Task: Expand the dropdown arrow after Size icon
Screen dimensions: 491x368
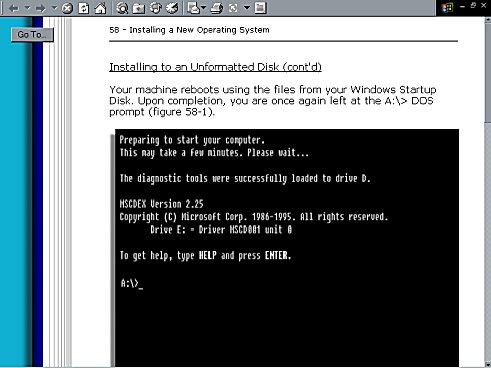Action: [x=247, y=7]
